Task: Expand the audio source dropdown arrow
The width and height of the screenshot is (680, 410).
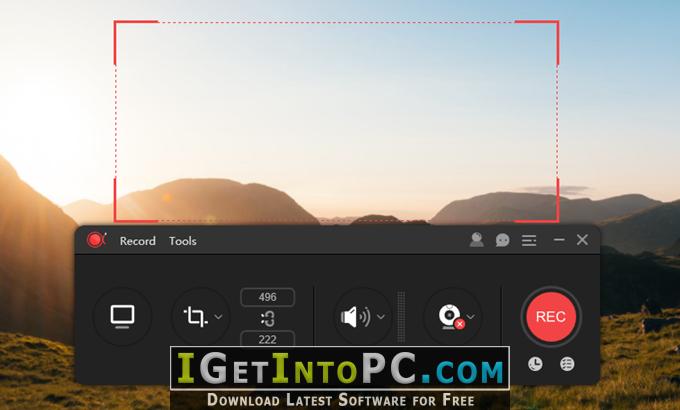Action: [381, 317]
